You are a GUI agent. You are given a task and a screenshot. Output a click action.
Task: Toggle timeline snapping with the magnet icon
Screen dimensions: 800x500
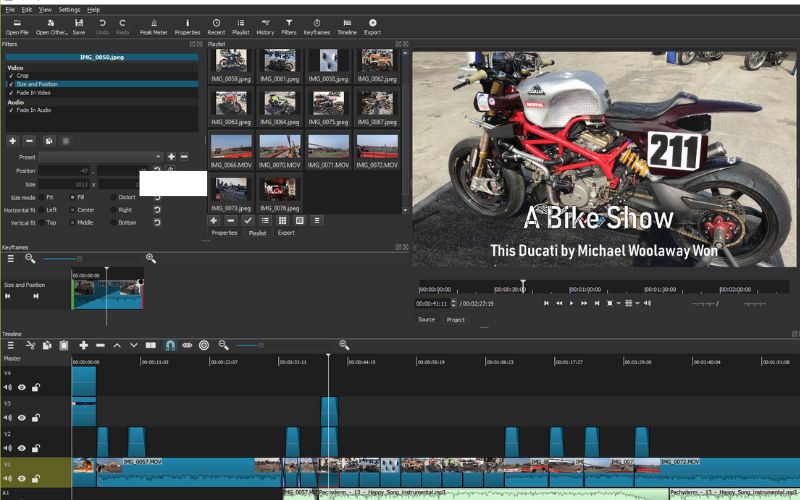coord(170,345)
